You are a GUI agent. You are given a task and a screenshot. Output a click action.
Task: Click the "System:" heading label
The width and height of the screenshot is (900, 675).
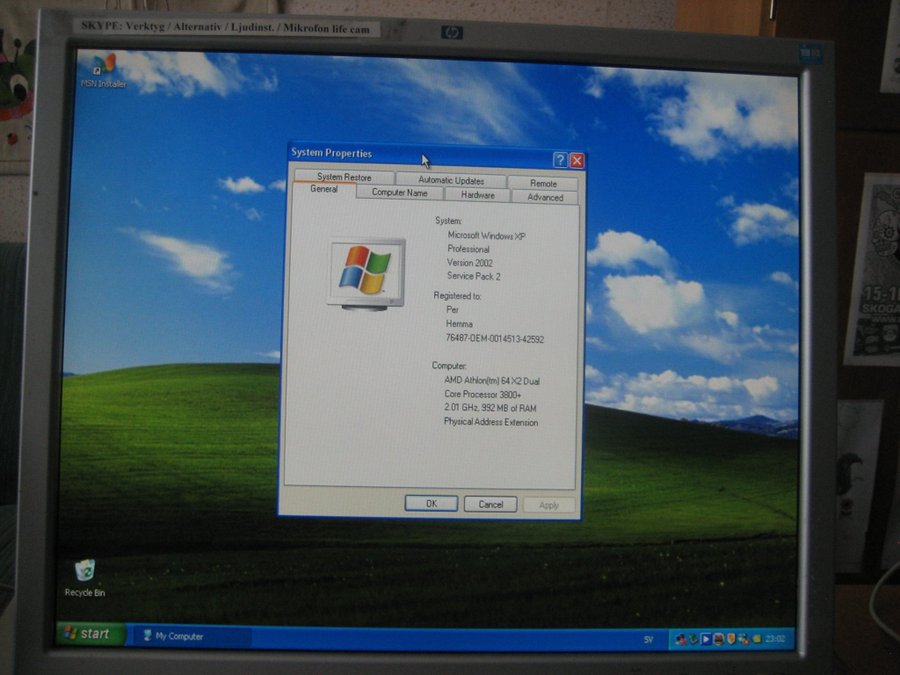tap(448, 220)
